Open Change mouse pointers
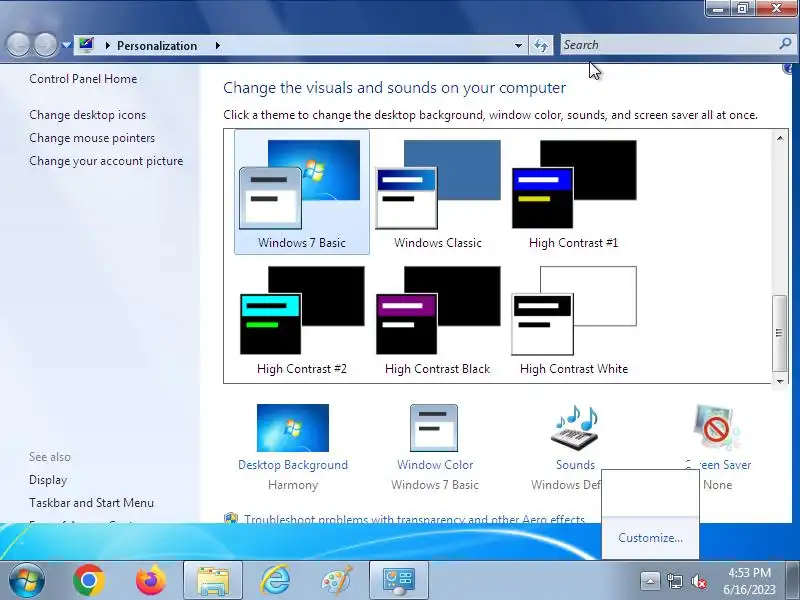 click(x=92, y=138)
